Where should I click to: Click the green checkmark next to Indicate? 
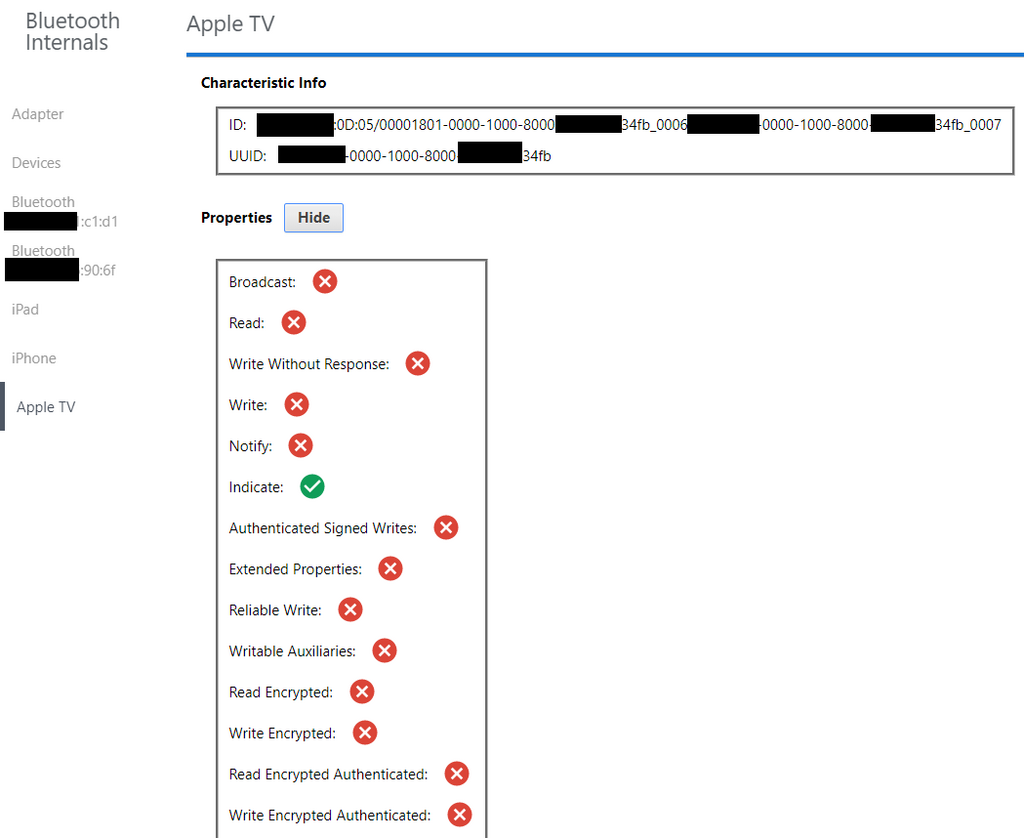pyautogui.click(x=312, y=486)
